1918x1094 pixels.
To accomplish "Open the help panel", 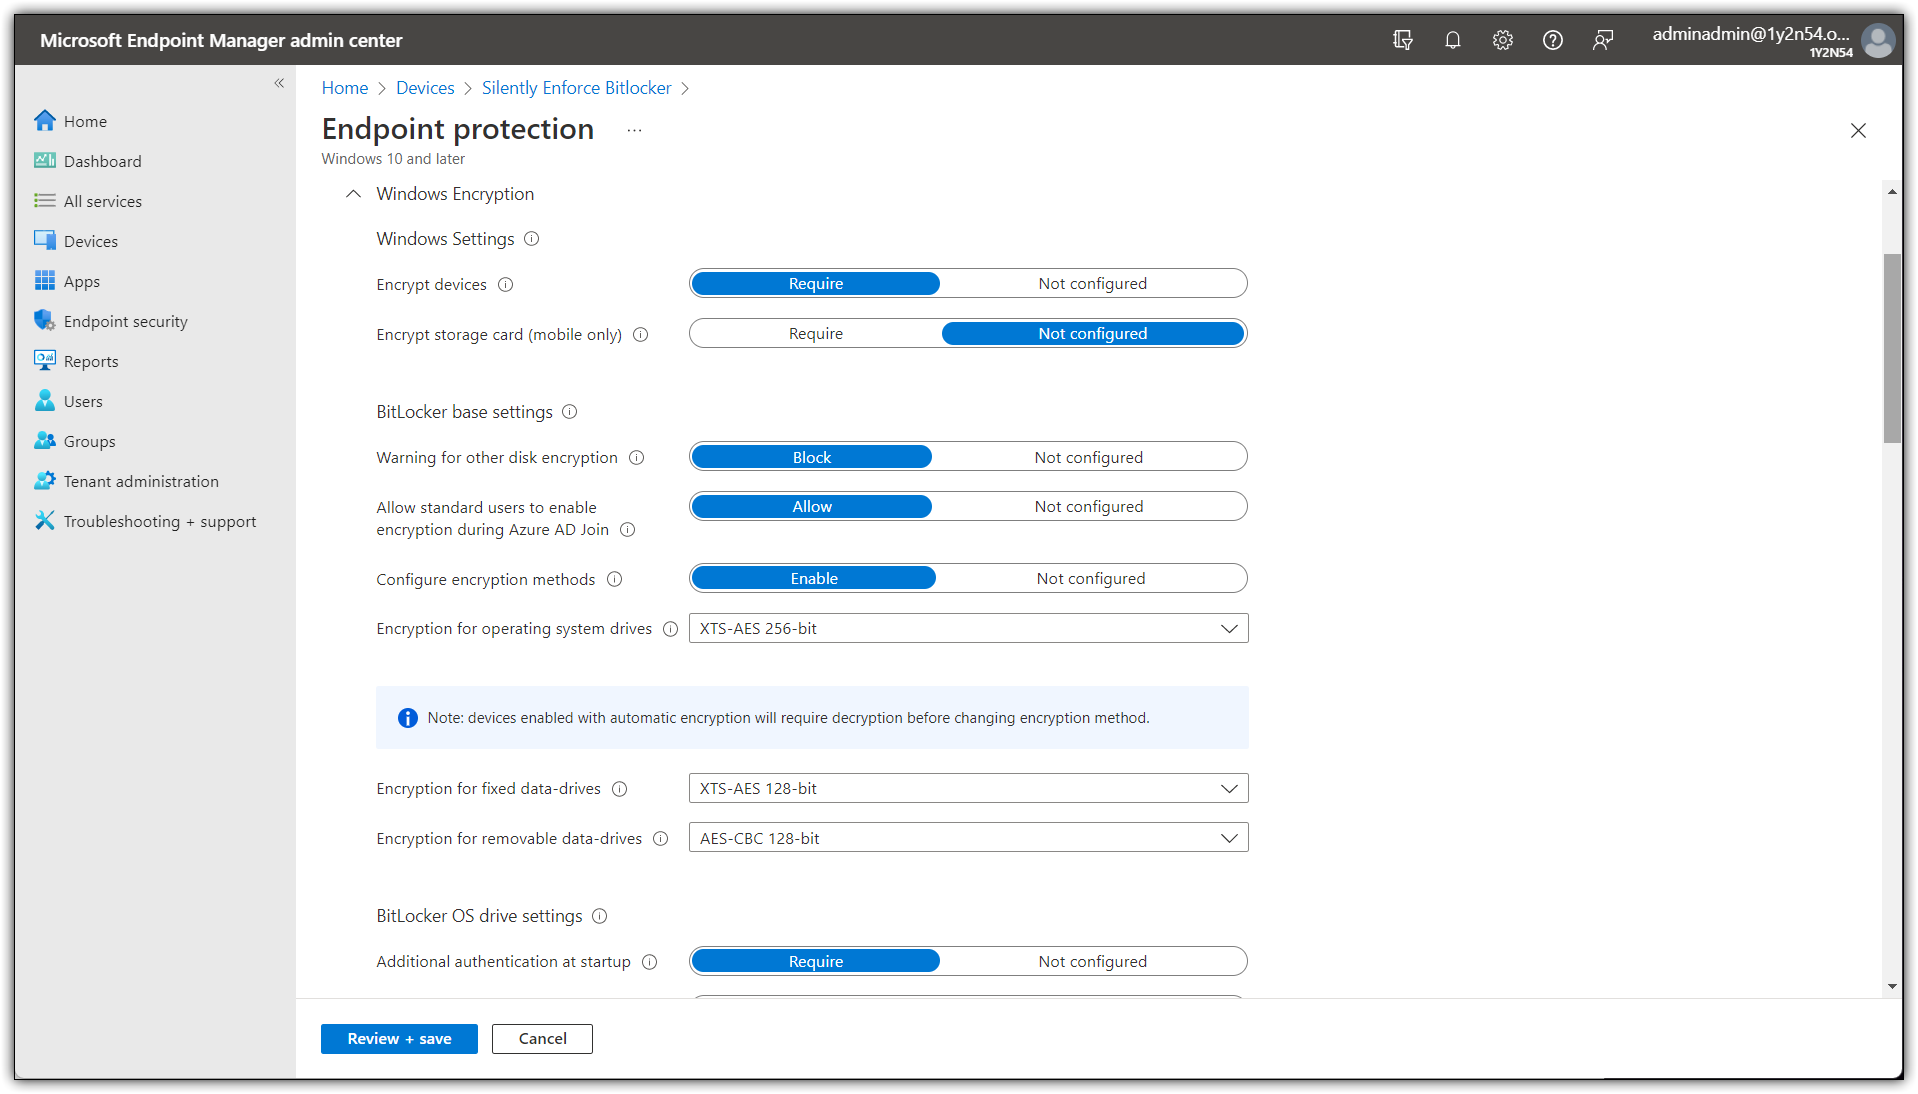I will 1553,40.
